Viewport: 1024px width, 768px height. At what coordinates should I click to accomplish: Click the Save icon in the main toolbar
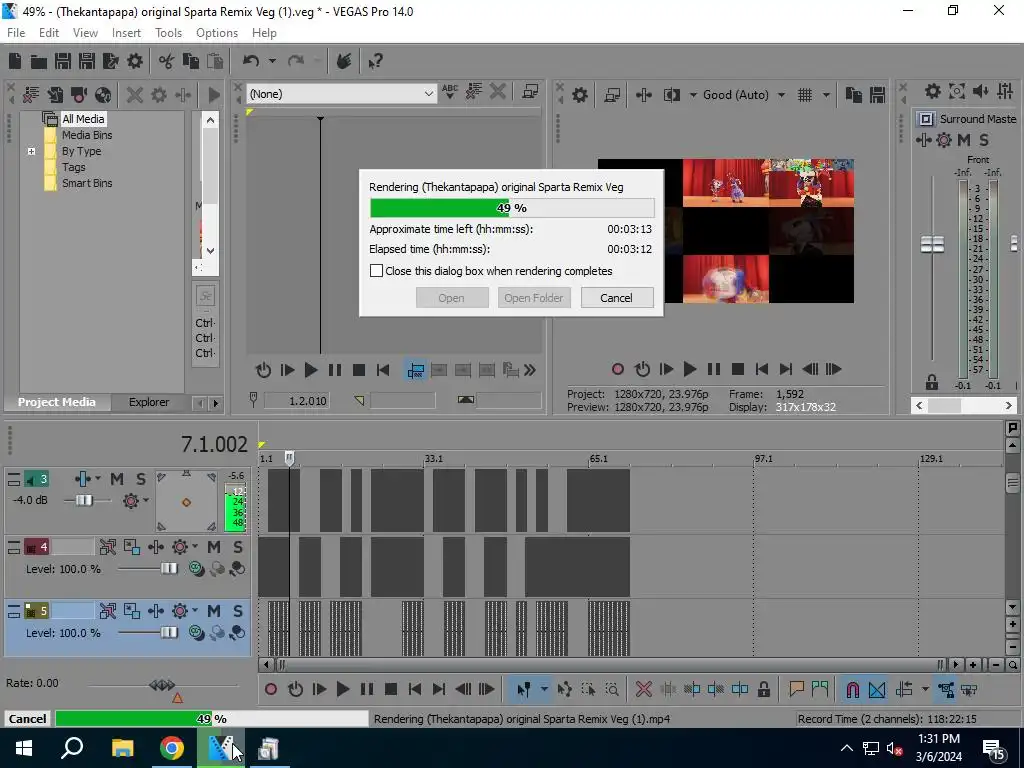point(63,61)
